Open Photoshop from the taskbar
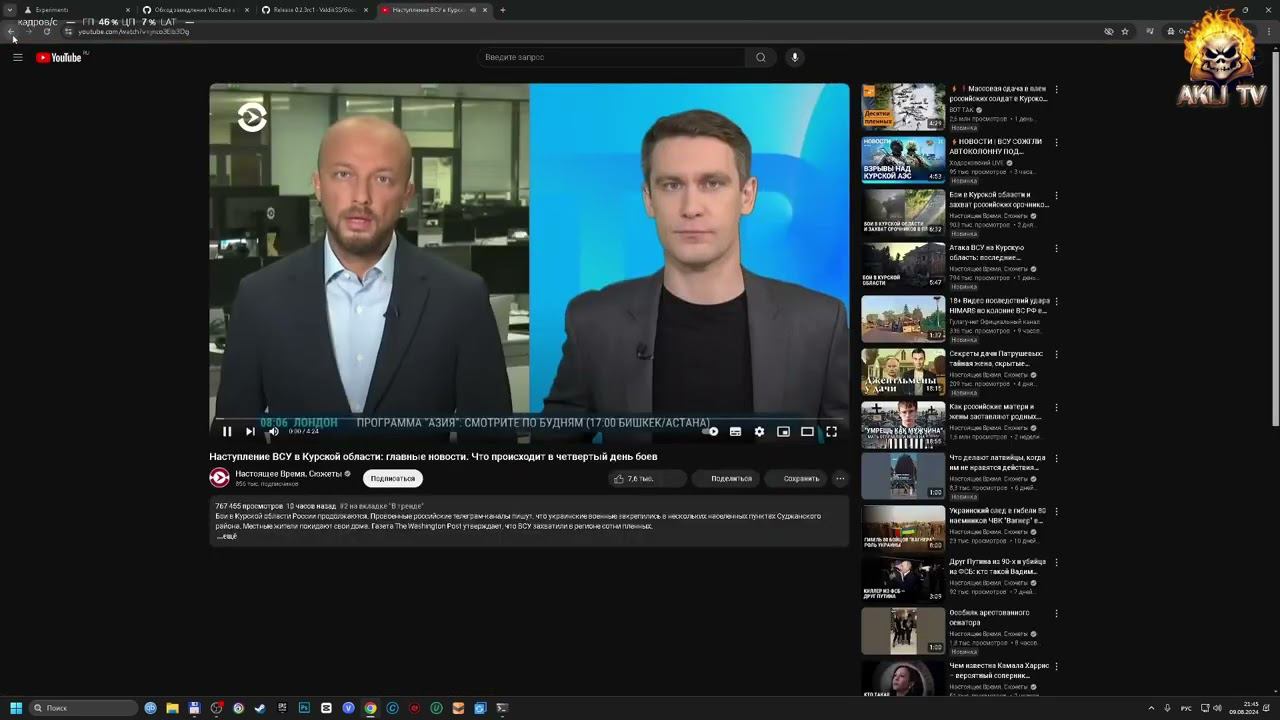 [304, 708]
